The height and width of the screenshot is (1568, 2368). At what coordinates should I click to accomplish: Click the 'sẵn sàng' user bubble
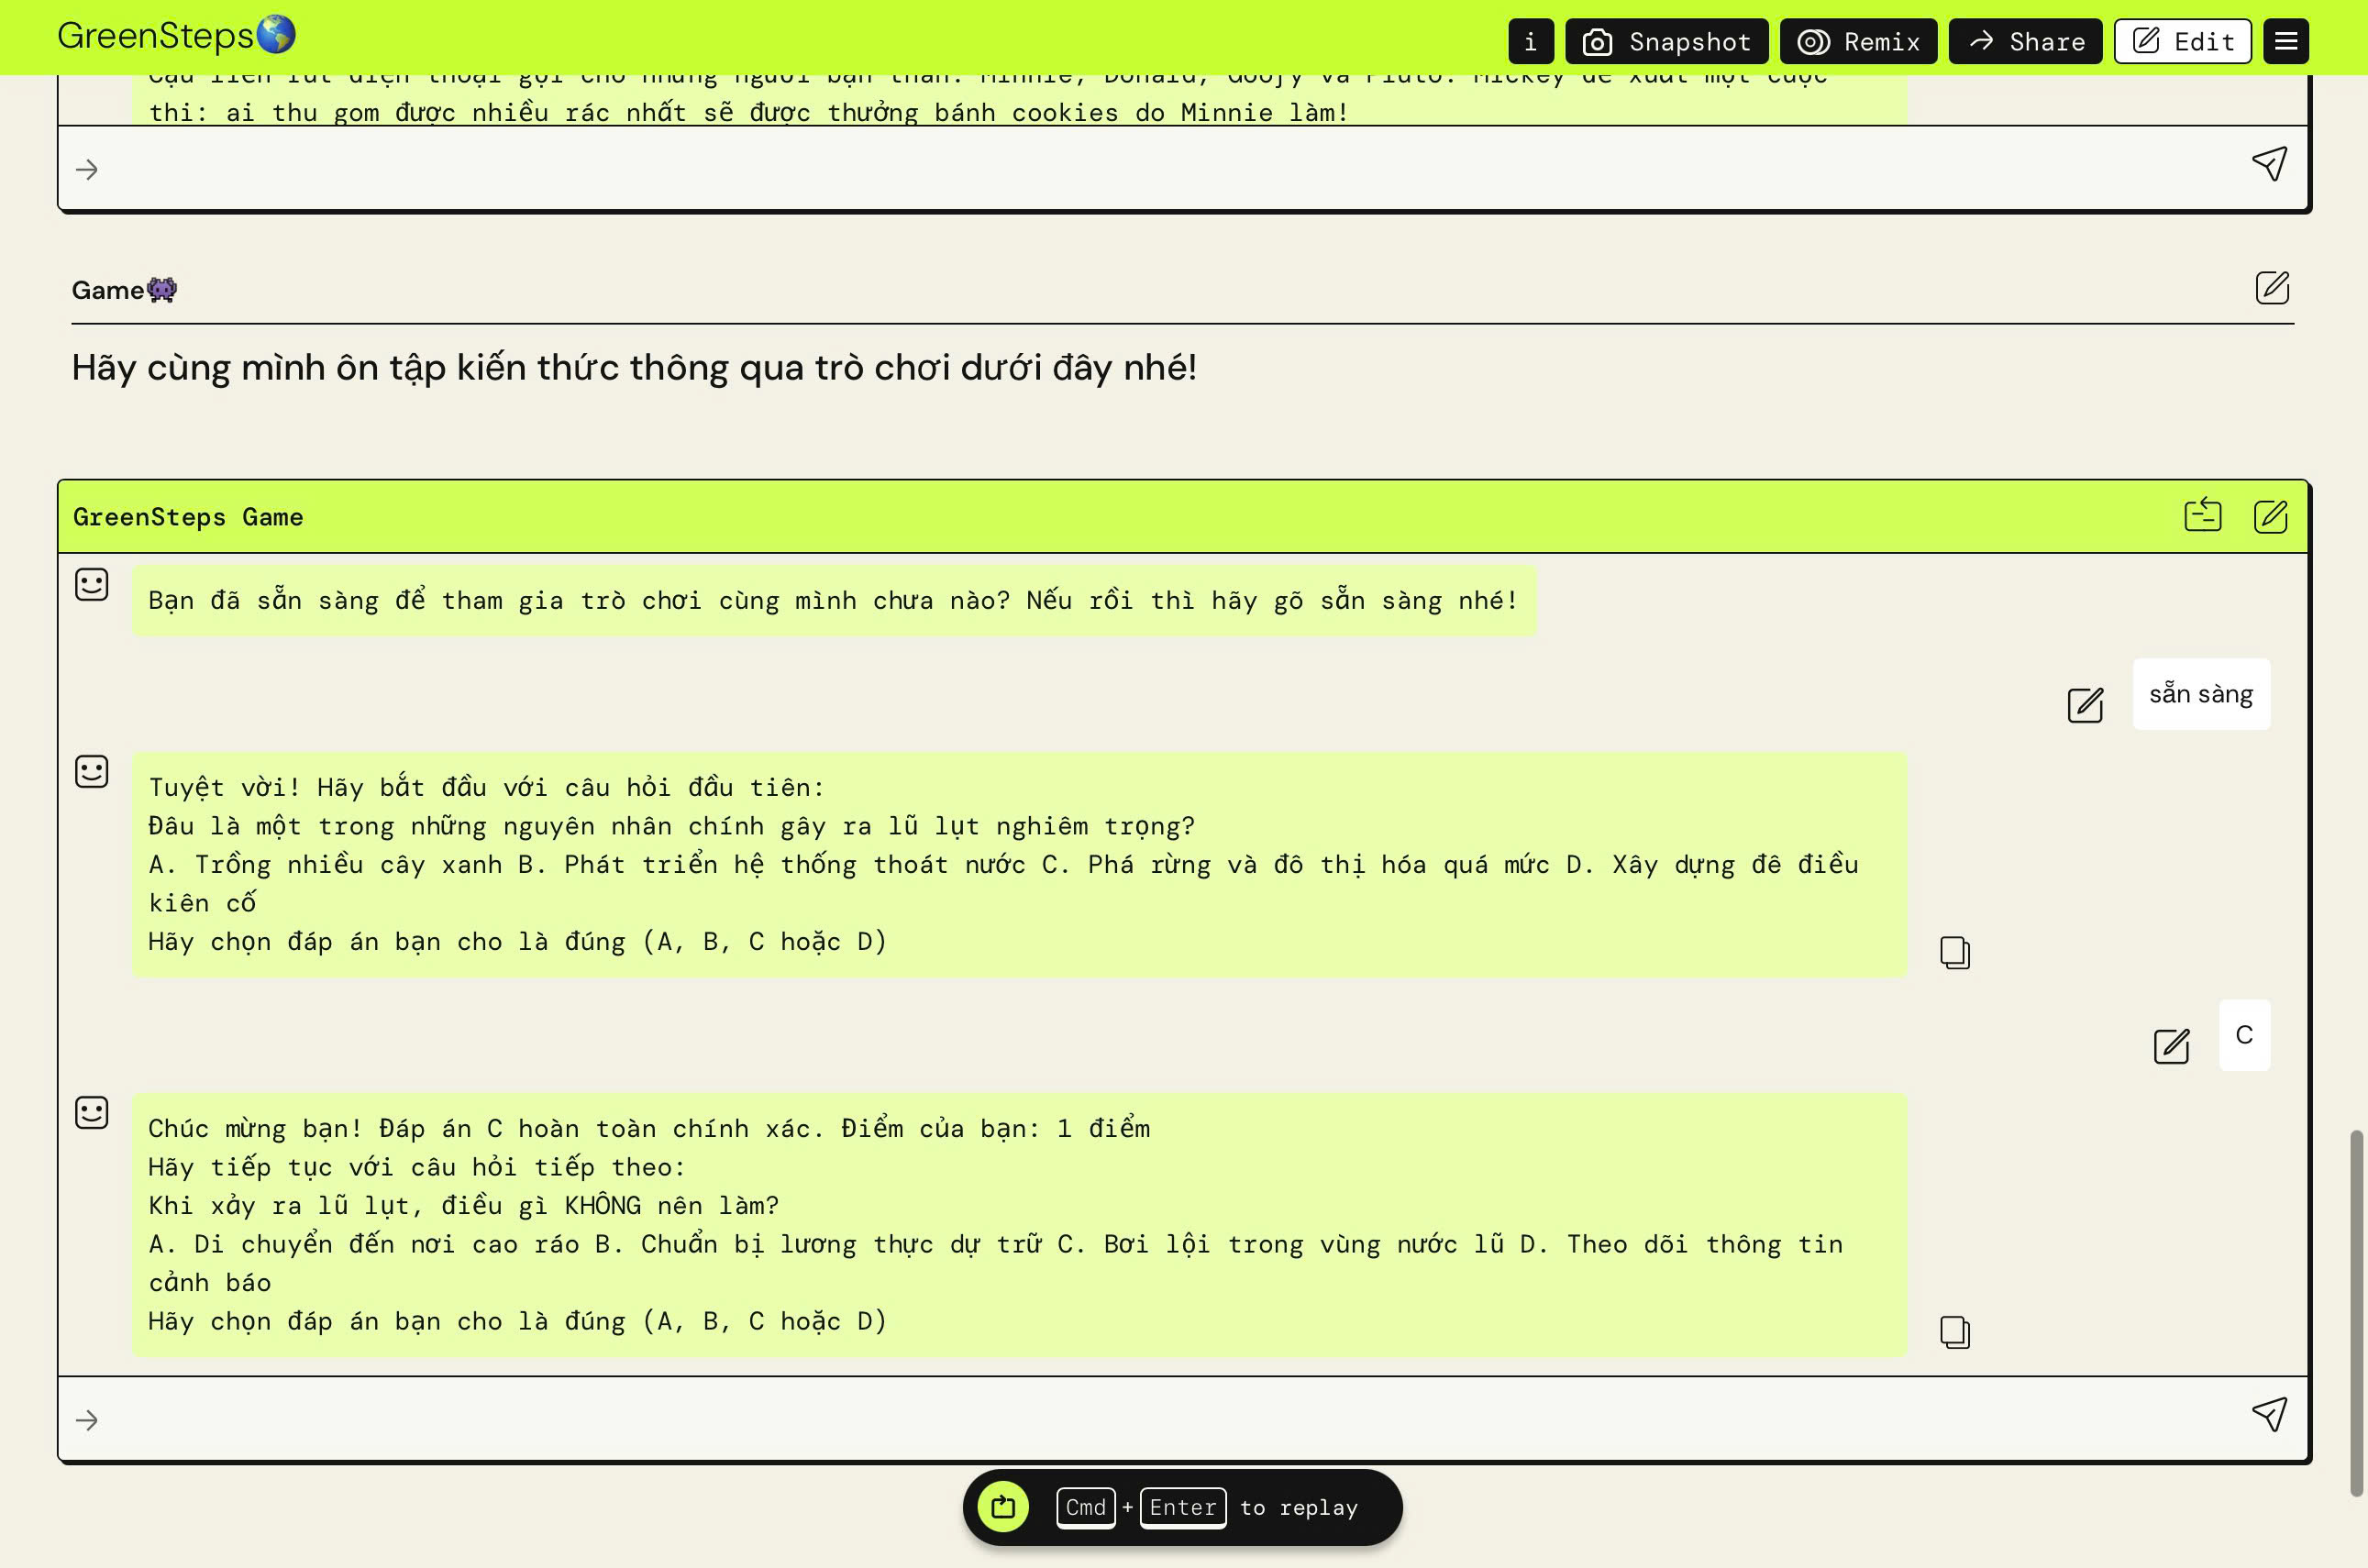click(2201, 694)
